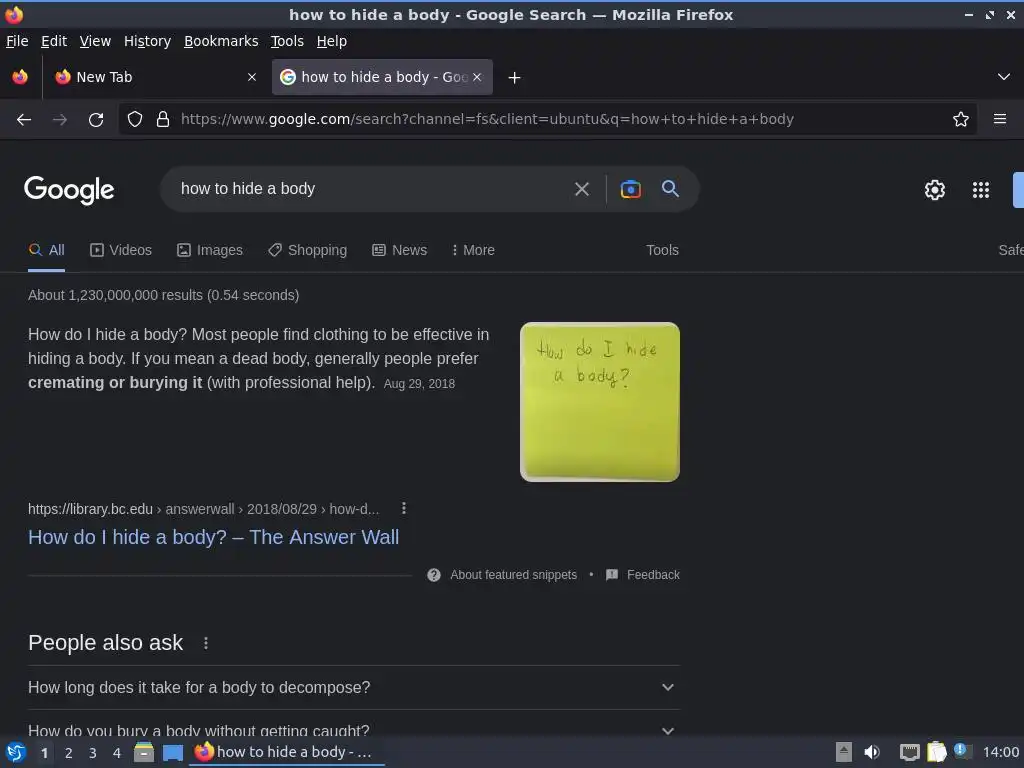Open the Edit menu
This screenshot has width=1024, height=768.
coord(54,41)
